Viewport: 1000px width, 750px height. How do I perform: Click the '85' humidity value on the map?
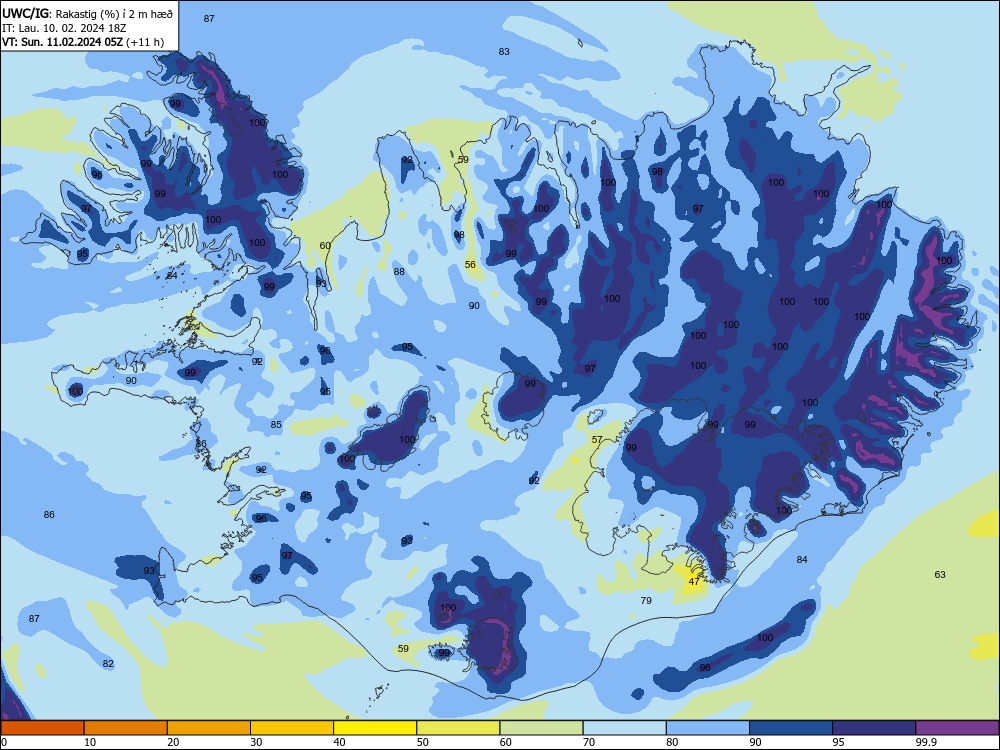coord(276,425)
